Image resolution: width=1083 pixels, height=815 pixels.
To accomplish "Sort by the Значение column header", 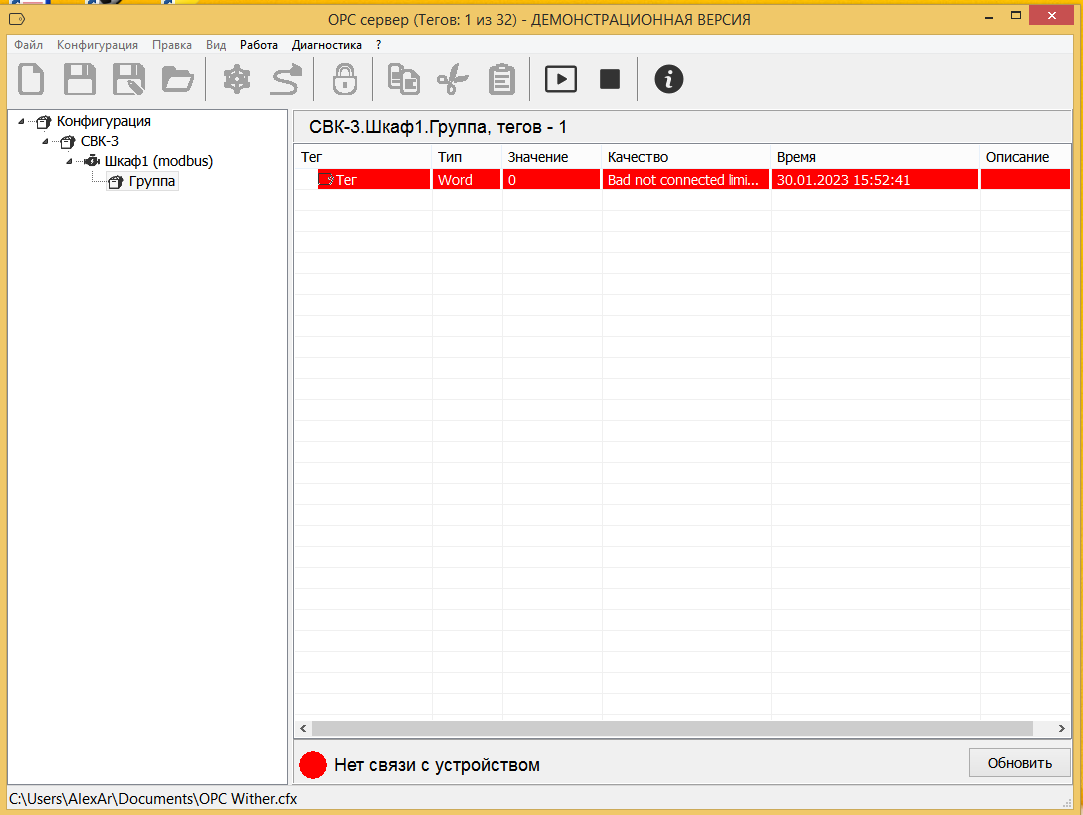I will [552, 157].
